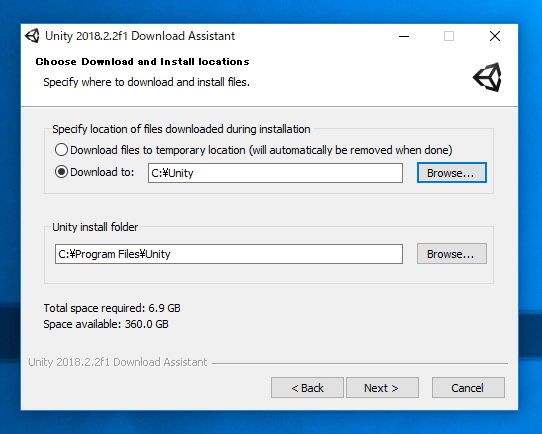542x434 pixels.
Task: Go to the previous step with Back
Action: 307,388
